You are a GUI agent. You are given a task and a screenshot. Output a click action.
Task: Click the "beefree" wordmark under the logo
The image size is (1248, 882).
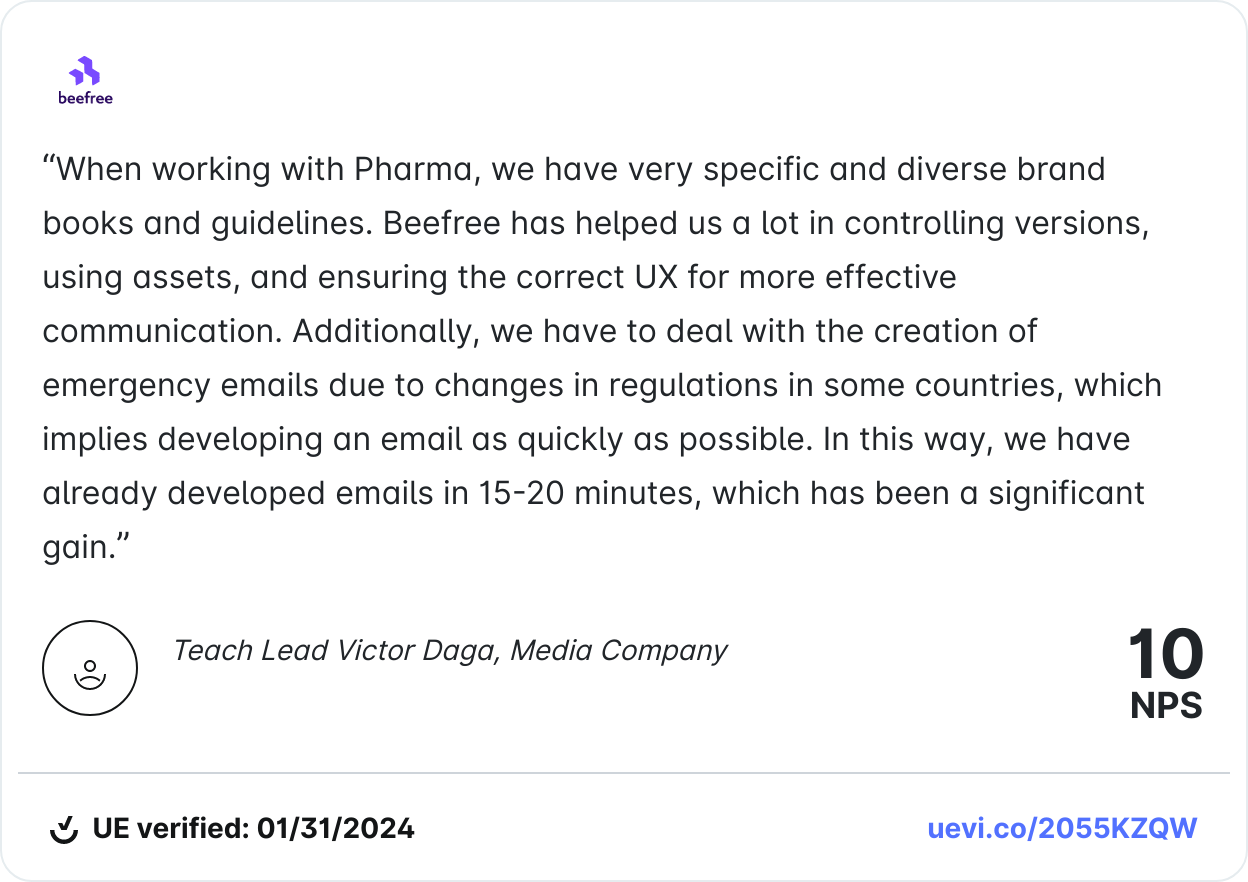coord(85,98)
